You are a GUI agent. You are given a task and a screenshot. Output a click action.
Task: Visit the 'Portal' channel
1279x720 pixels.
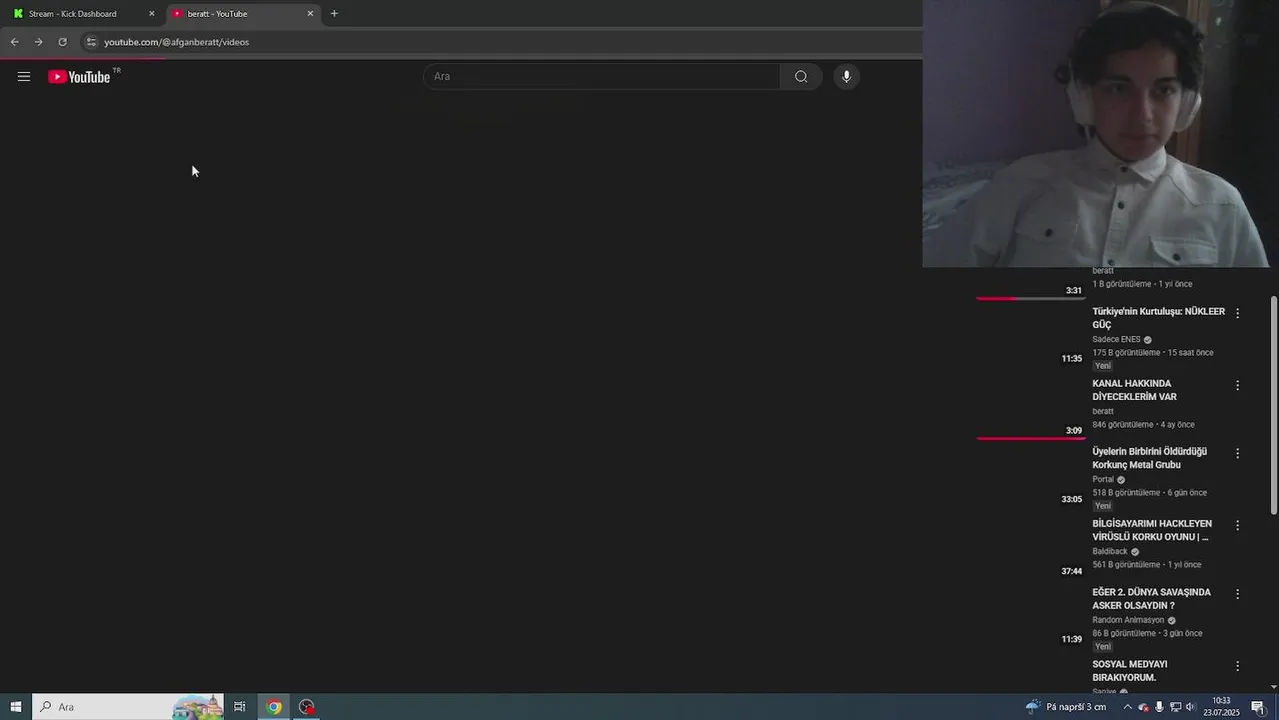point(1103,479)
